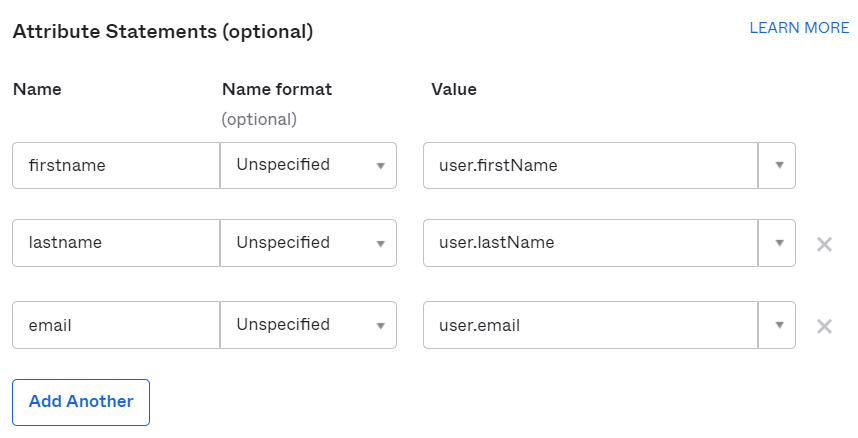Click the Name column label
858x438 pixels.
tap(37, 89)
